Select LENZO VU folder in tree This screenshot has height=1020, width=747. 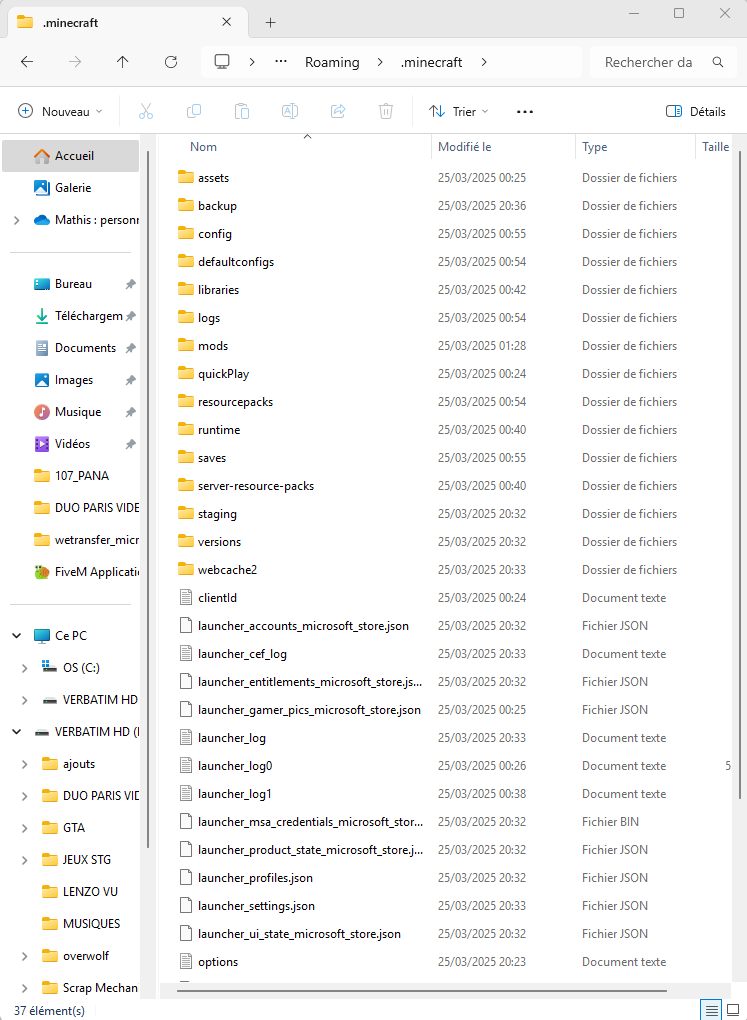(x=79, y=891)
